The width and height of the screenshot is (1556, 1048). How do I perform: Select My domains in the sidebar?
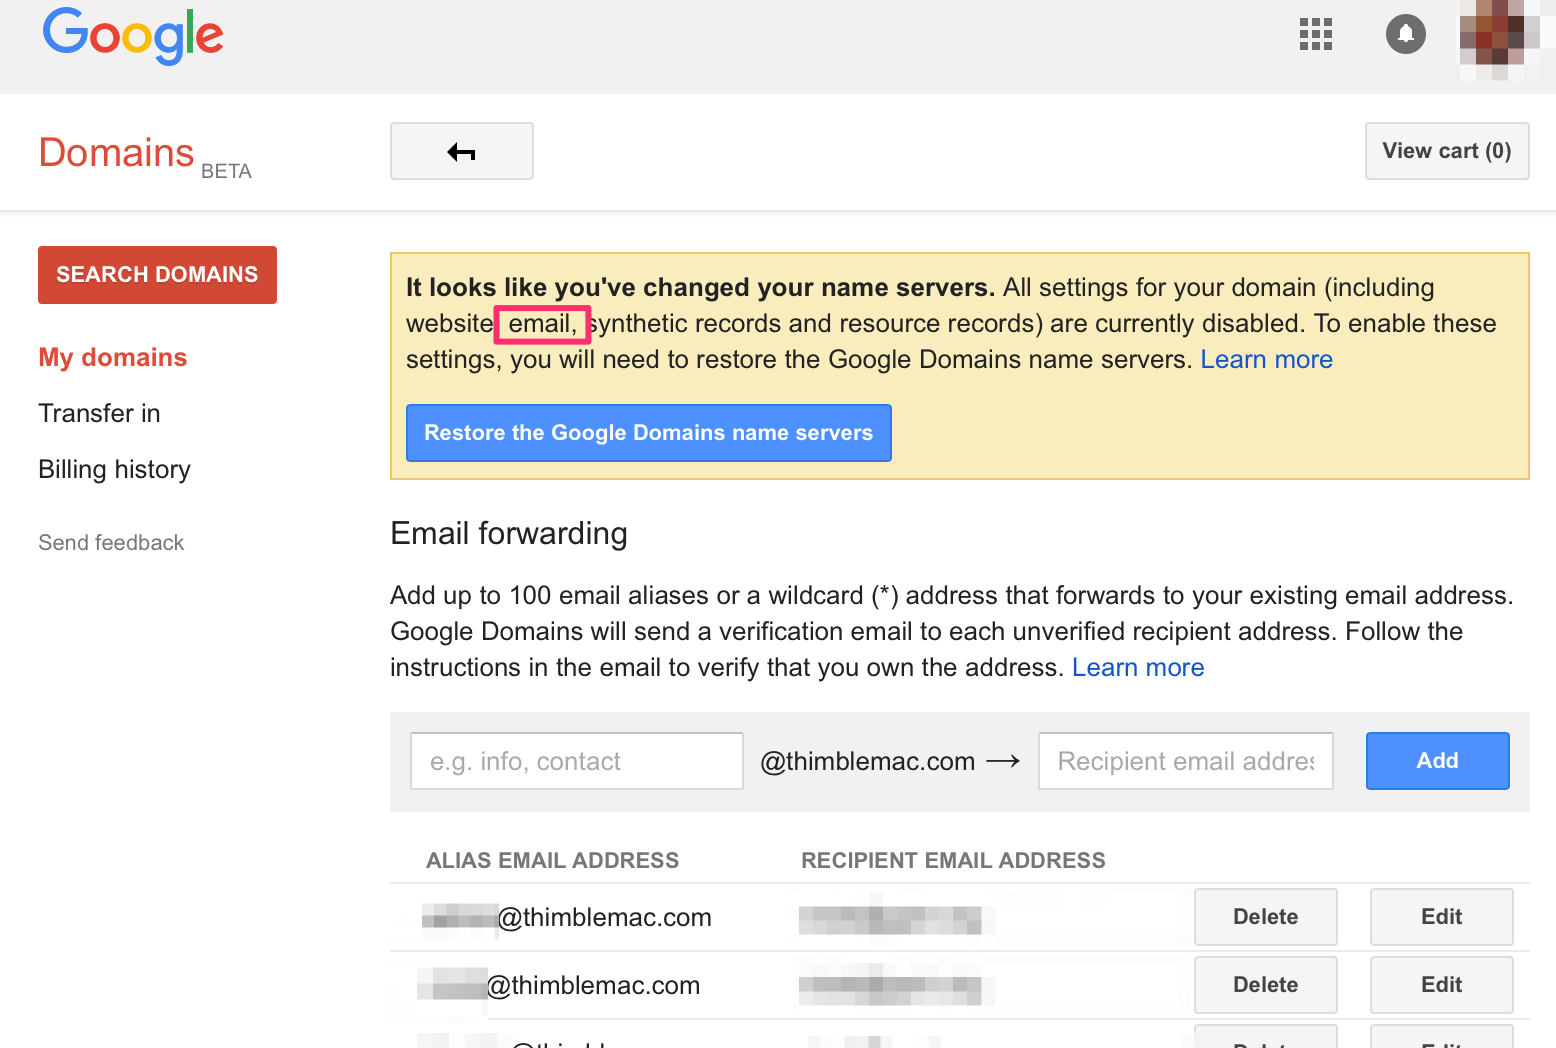[x=113, y=357]
